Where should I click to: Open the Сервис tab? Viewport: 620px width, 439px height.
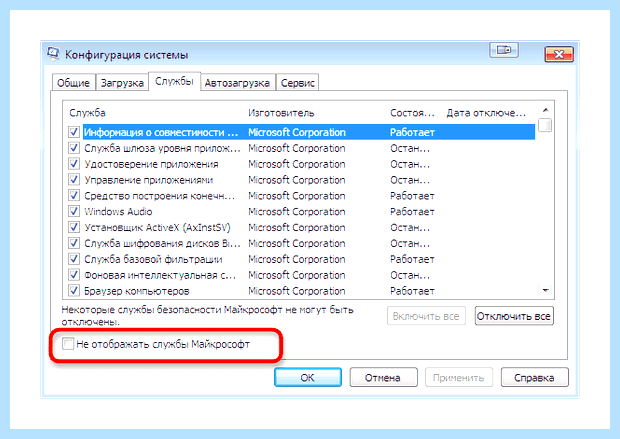tap(297, 83)
